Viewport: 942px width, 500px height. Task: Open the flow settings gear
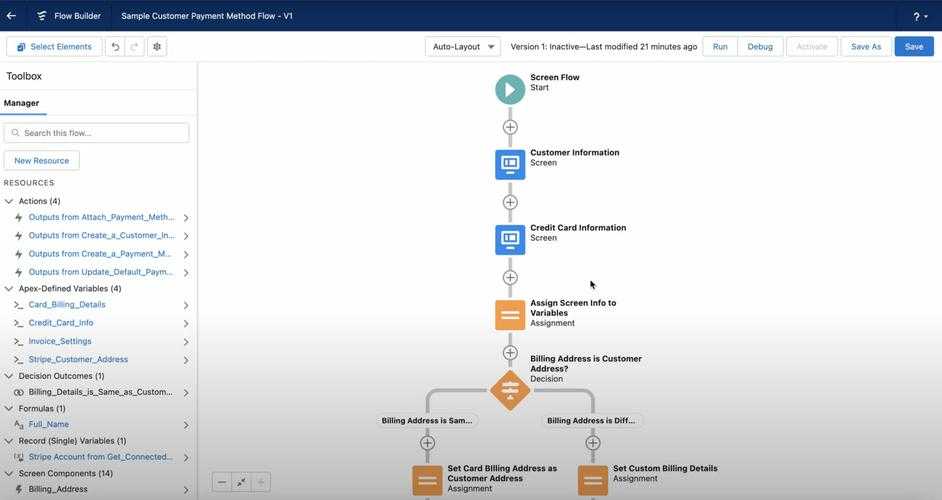tap(157, 47)
